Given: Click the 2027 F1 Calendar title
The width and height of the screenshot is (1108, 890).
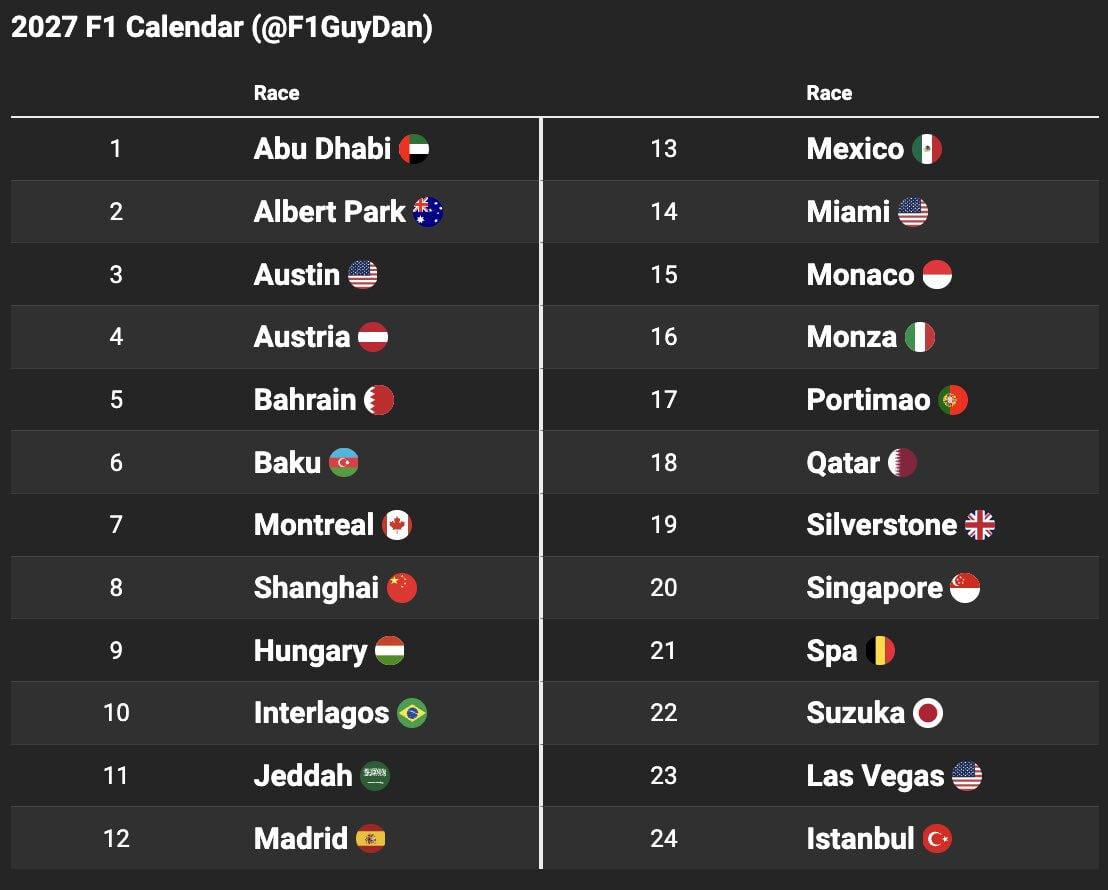Looking at the screenshot, I should click(x=222, y=27).
